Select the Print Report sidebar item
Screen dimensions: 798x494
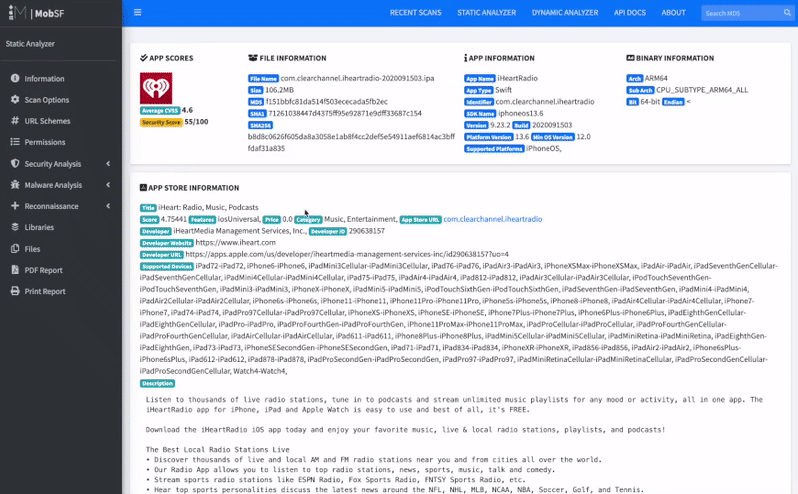pos(61,291)
